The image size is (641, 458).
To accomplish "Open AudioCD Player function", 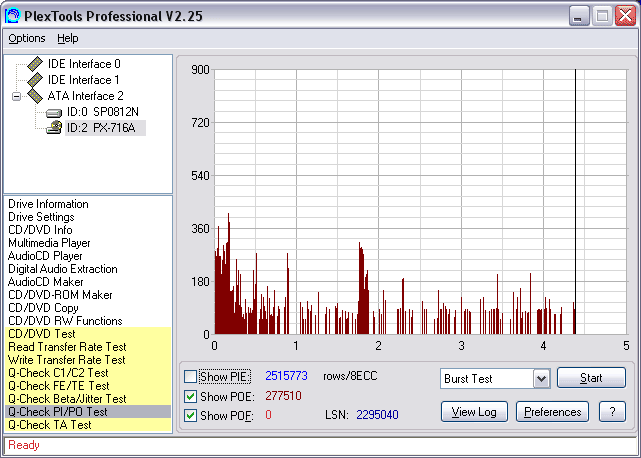I will click(x=45, y=256).
